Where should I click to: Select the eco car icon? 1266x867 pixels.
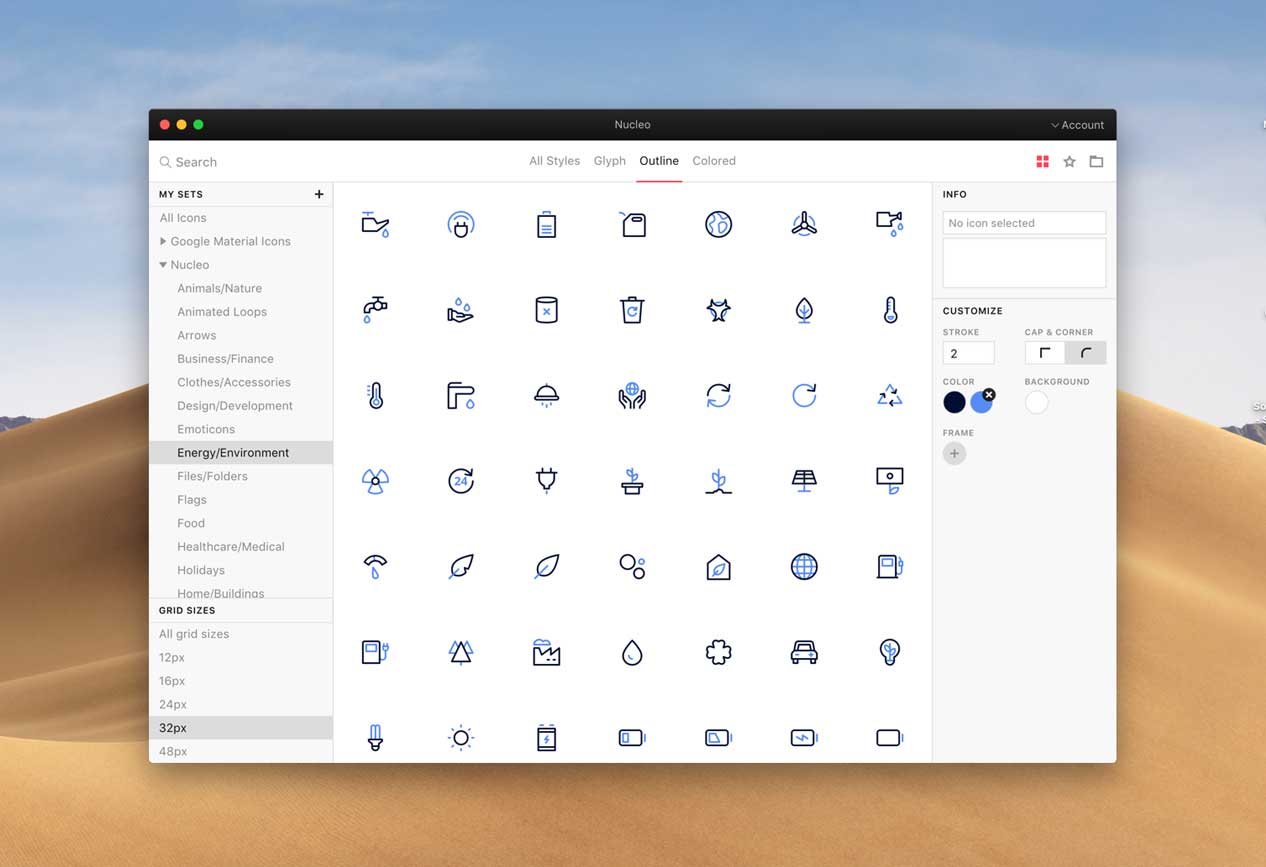tap(804, 651)
